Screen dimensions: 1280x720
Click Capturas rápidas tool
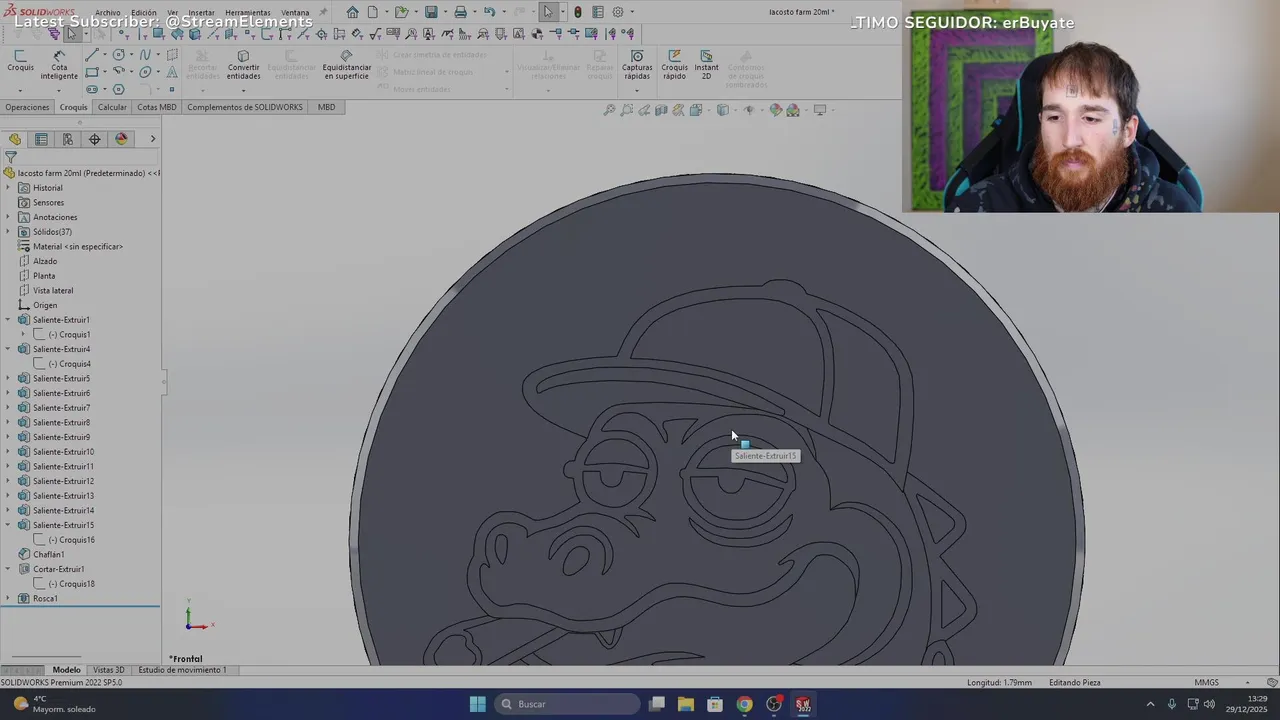[637, 65]
